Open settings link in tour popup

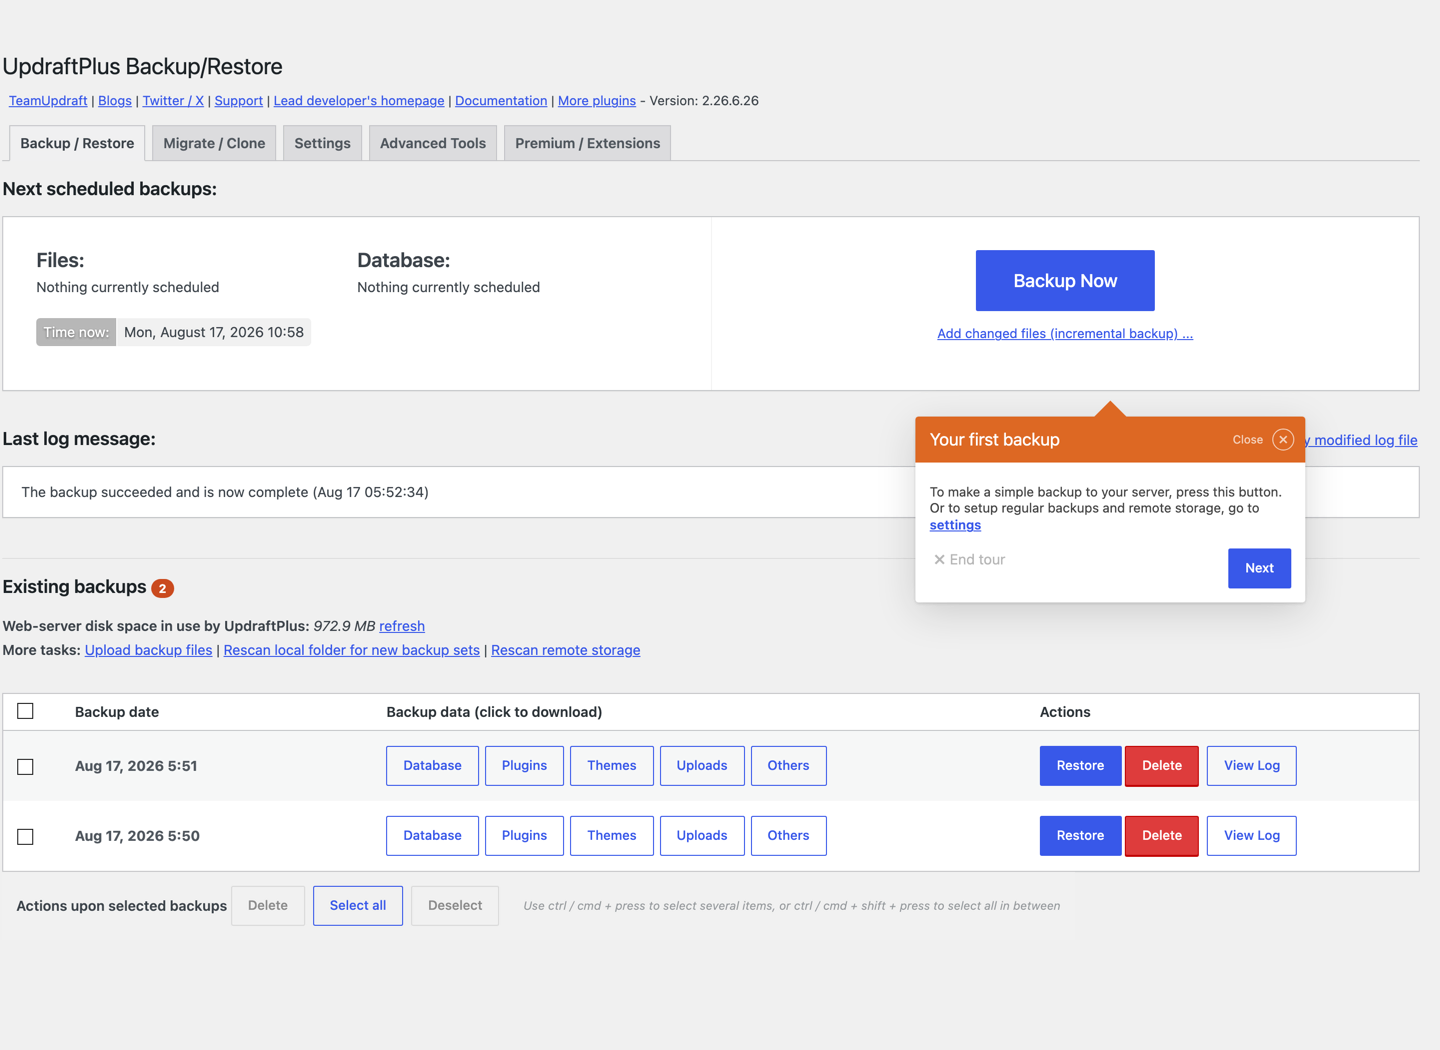click(955, 525)
